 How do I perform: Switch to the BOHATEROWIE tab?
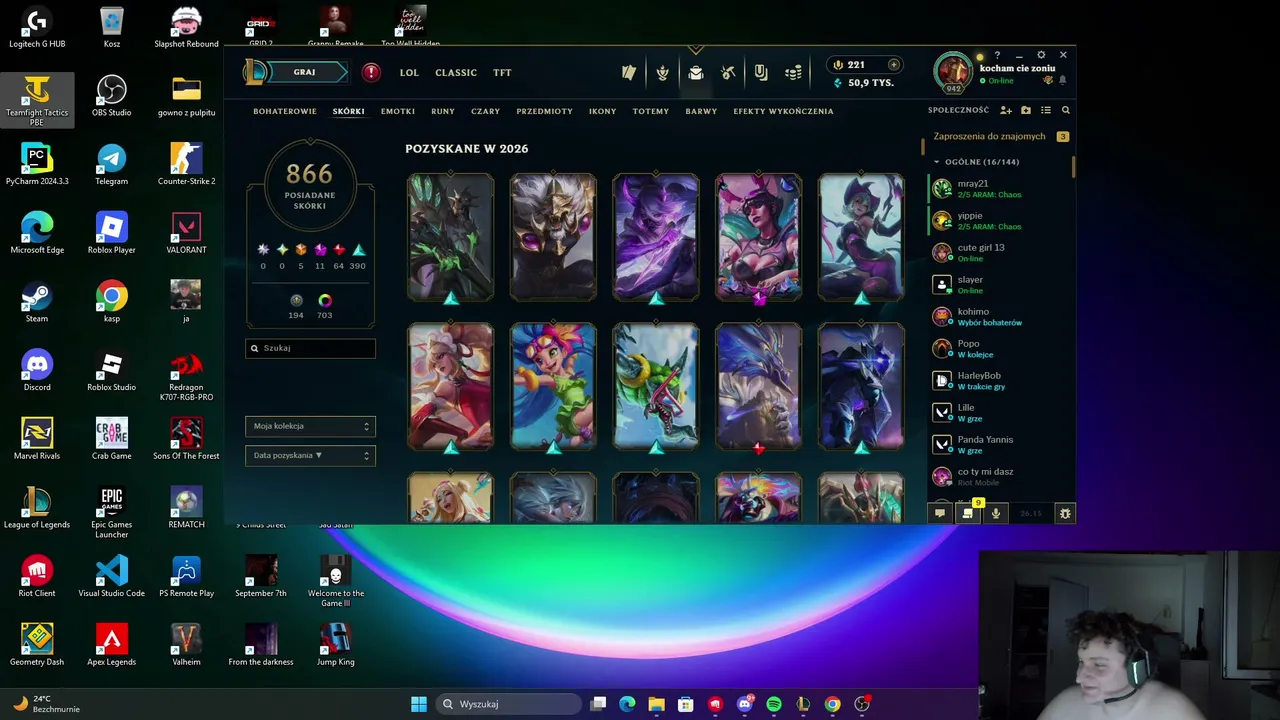tap(285, 111)
